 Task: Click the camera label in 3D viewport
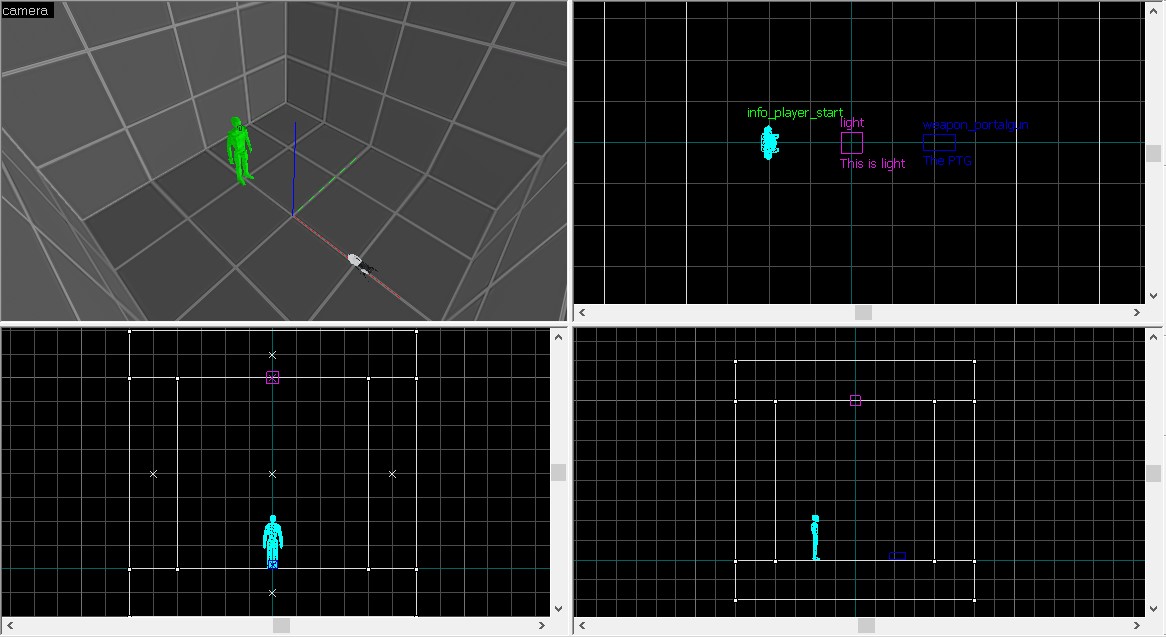(x=26, y=11)
